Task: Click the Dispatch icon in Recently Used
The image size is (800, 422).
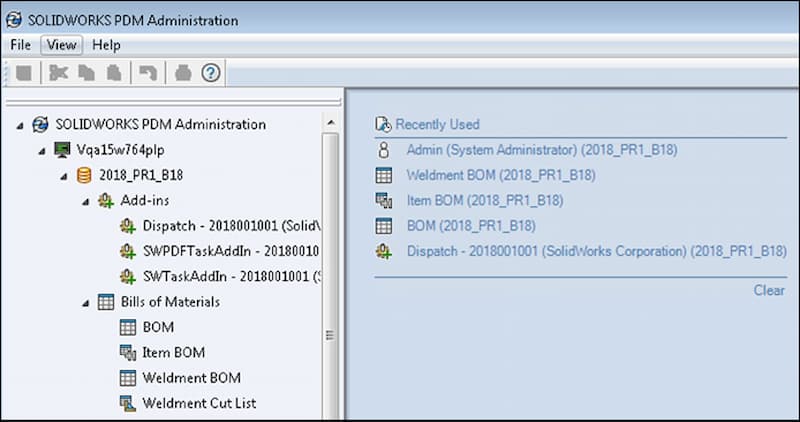Action: tap(383, 251)
